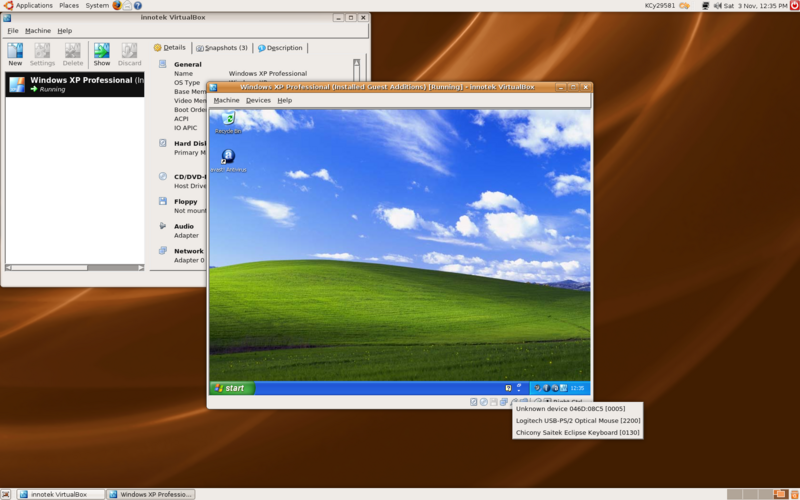Screen dimensions: 800x500
Task: Switch to the Snapshots (3) tab
Action: pos(222,47)
